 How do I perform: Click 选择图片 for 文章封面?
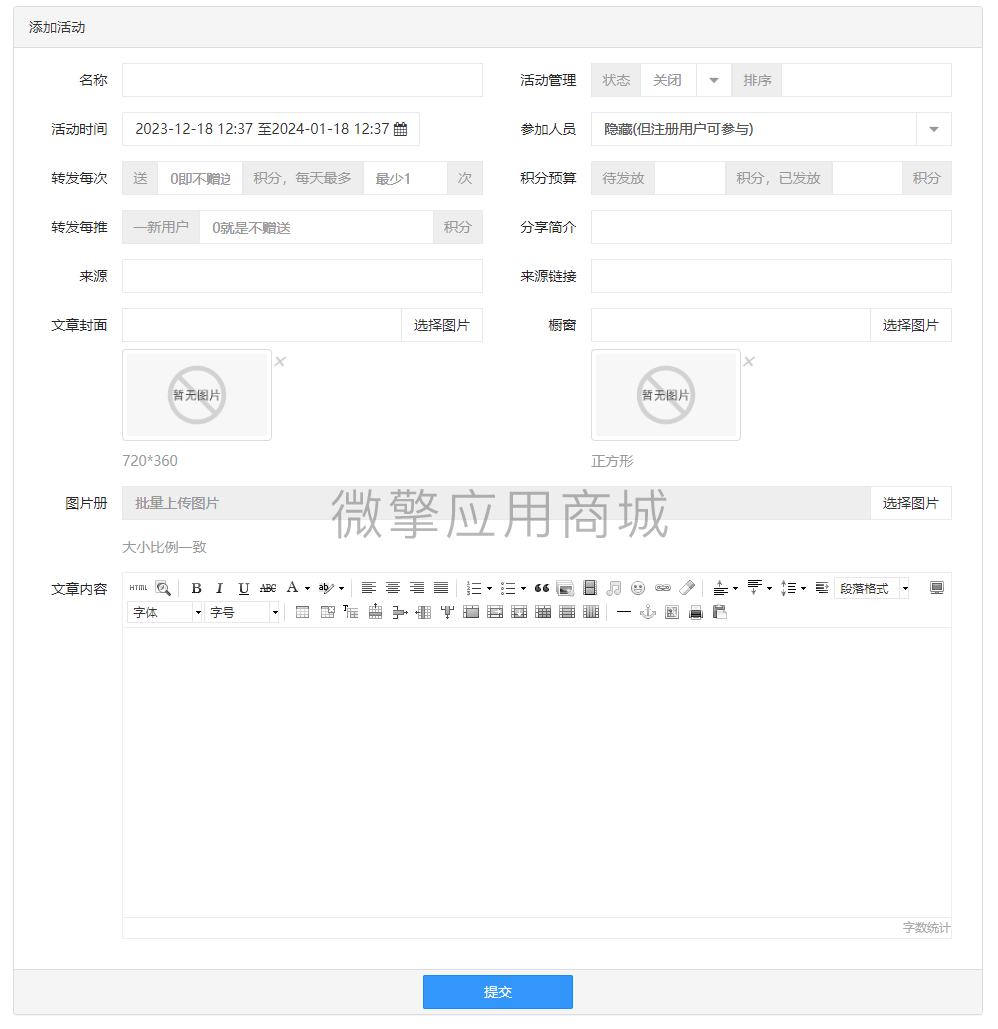click(x=442, y=325)
